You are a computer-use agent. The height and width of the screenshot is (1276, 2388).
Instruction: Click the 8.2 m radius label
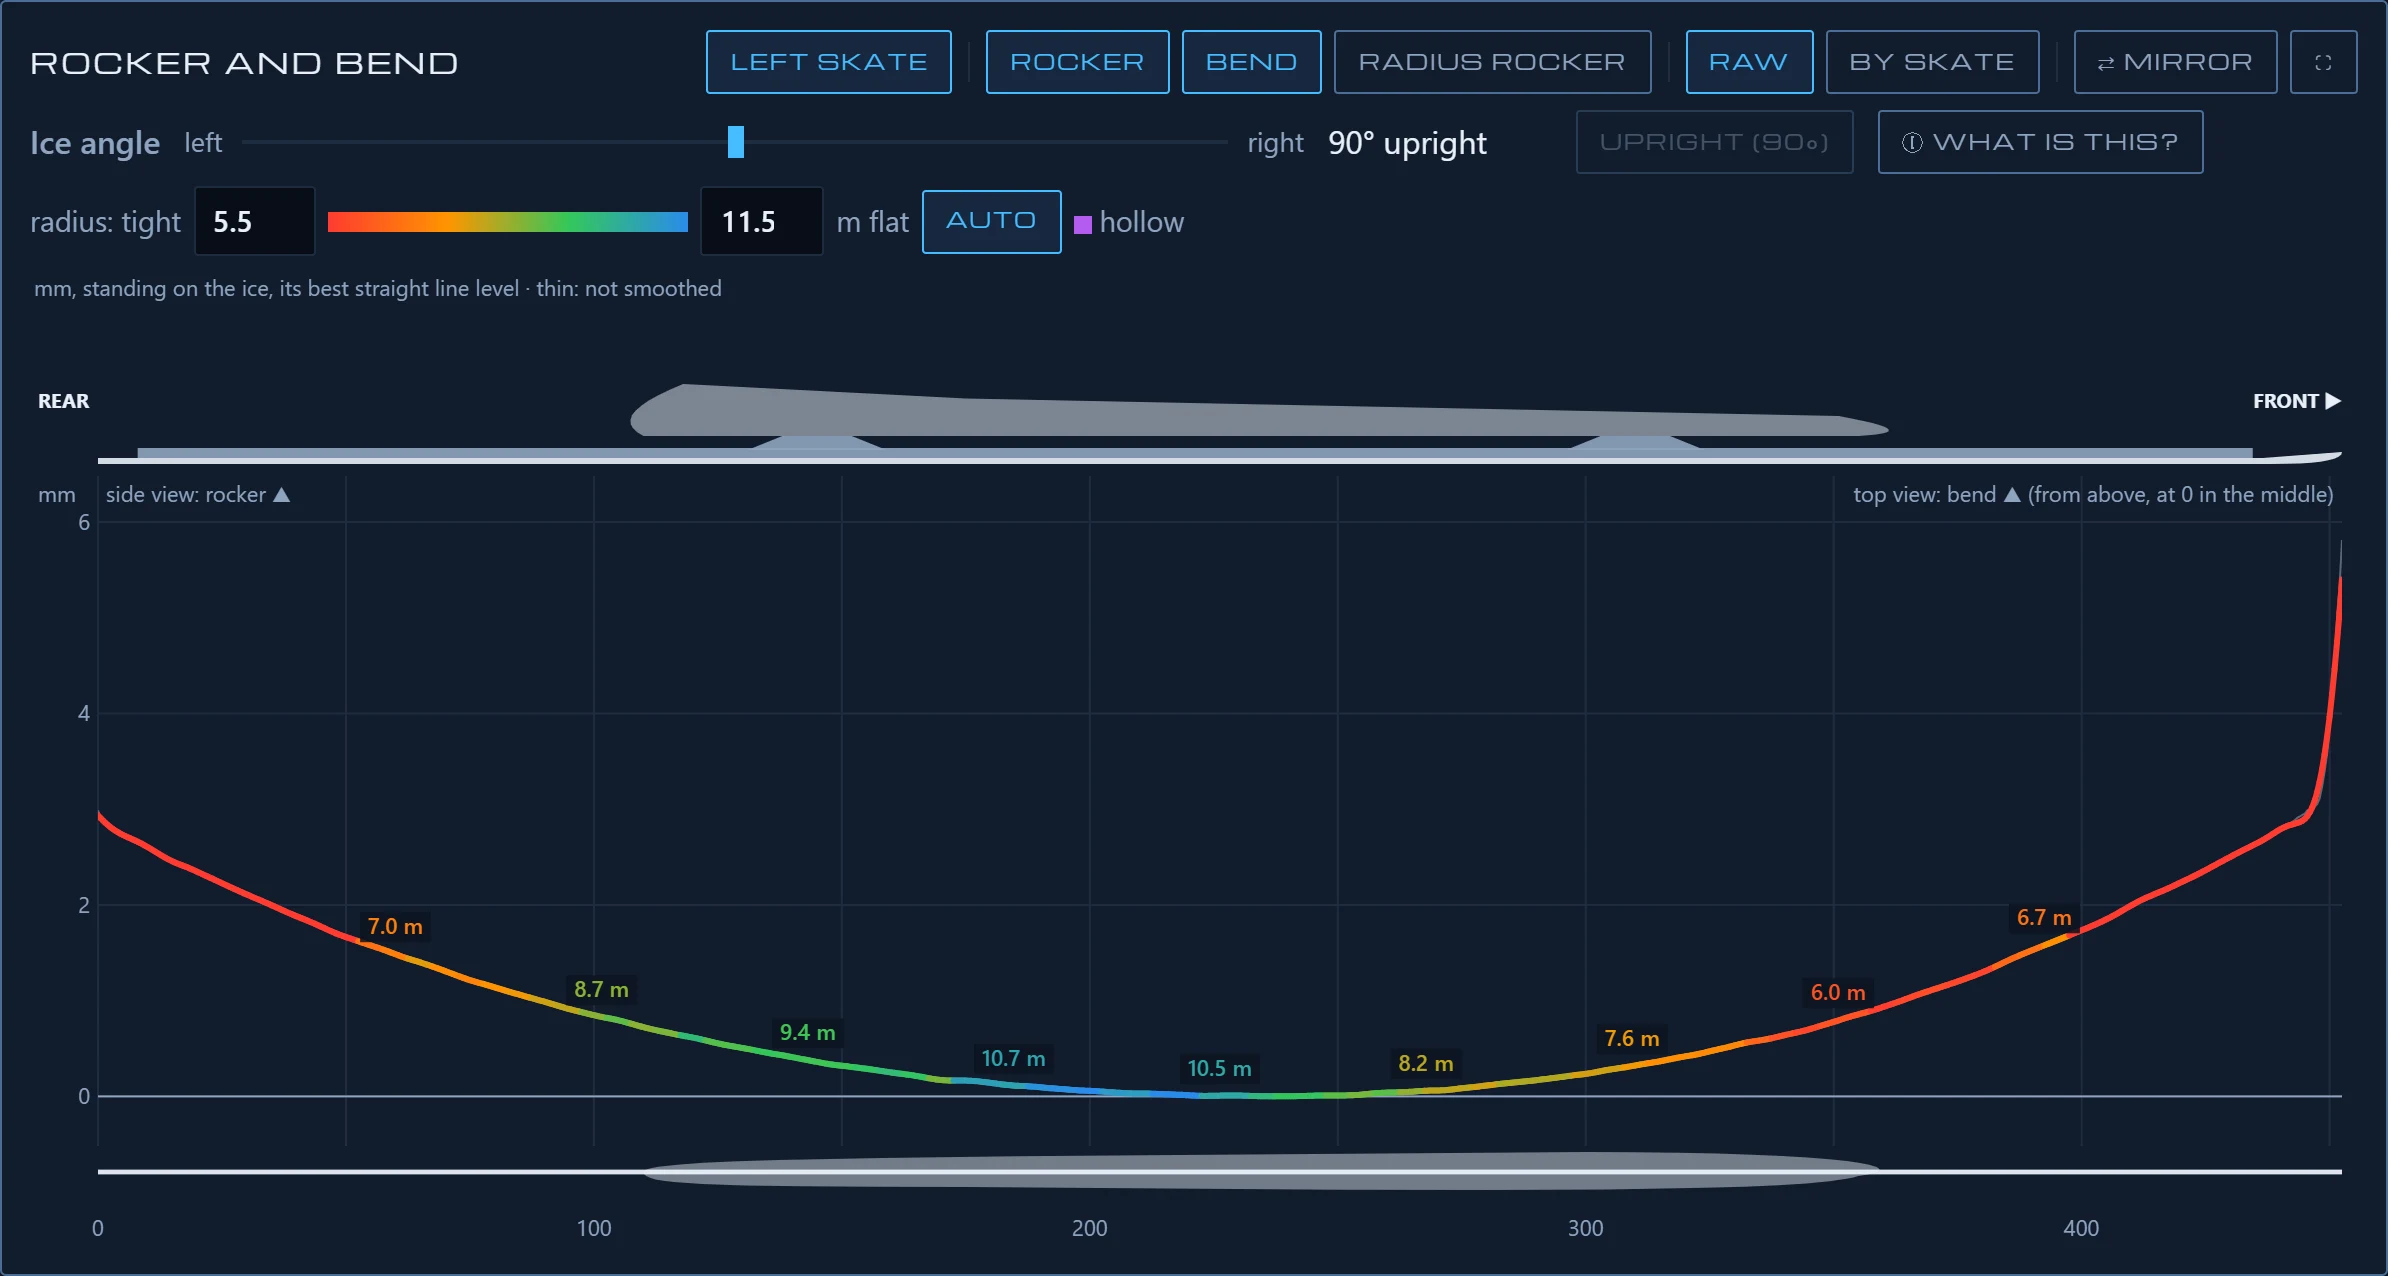coord(1425,1063)
